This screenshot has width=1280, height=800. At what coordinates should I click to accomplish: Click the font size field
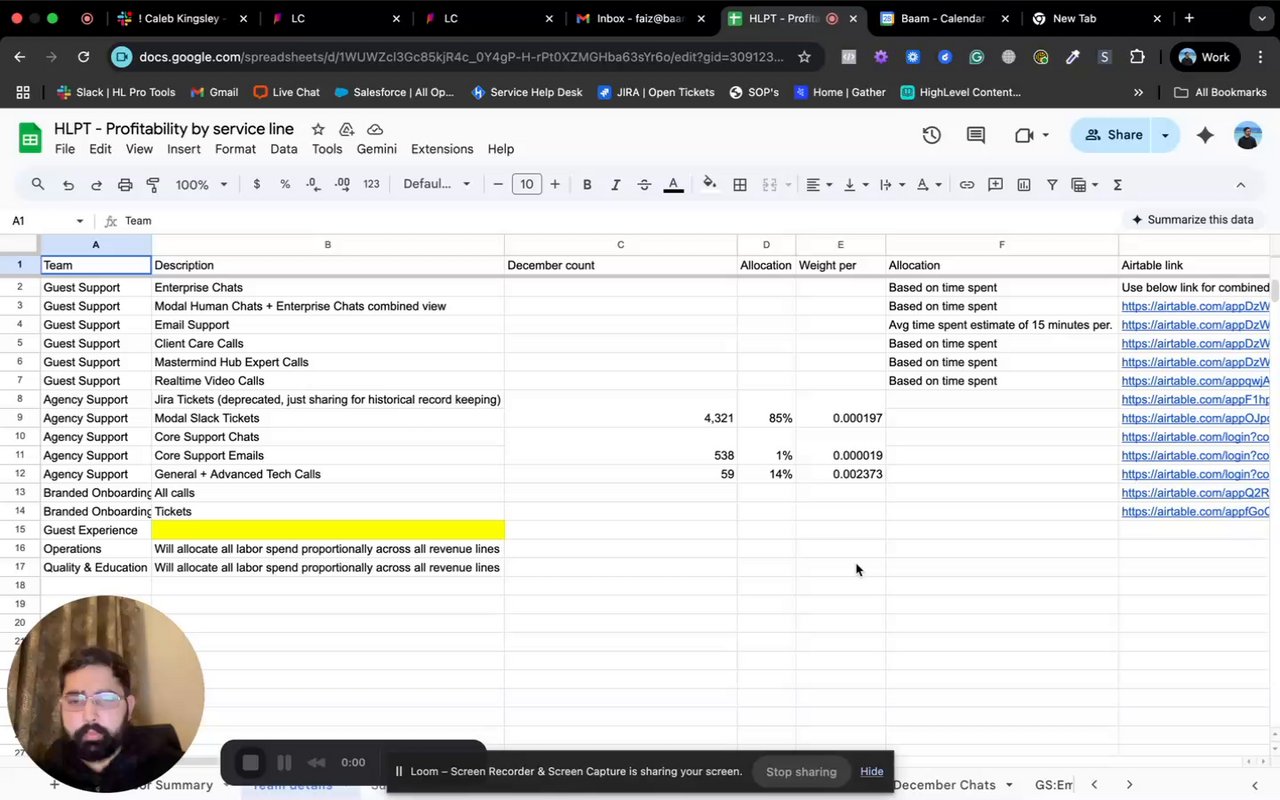pyautogui.click(x=527, y=184)
